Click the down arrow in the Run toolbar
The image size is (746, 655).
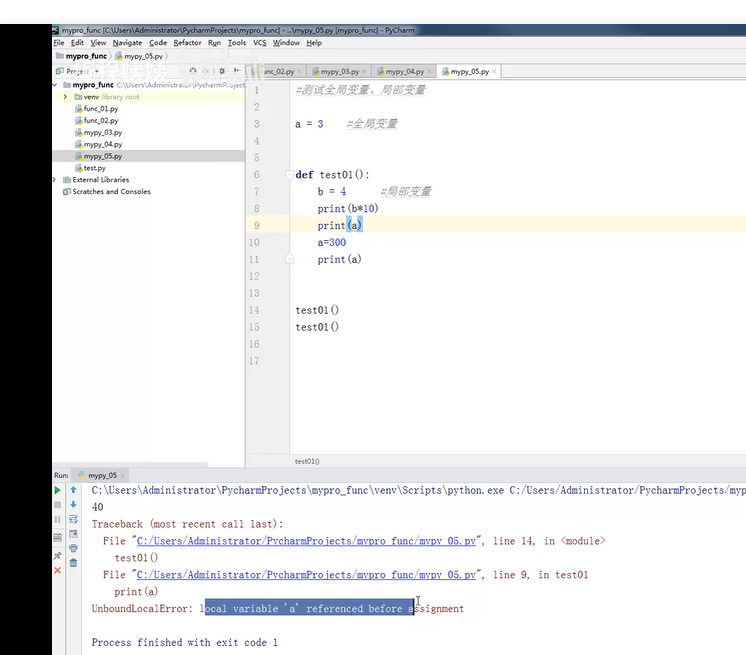pyautogui.click(x=73, y=504)
